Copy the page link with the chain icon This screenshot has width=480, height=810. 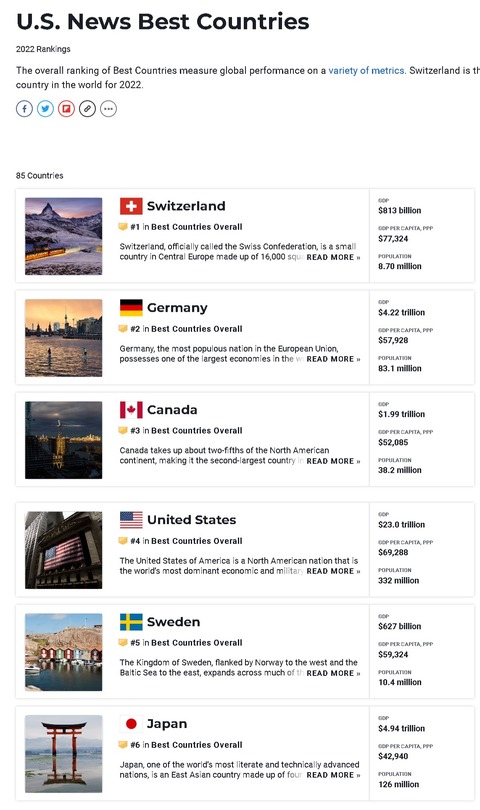pos(87,109)
